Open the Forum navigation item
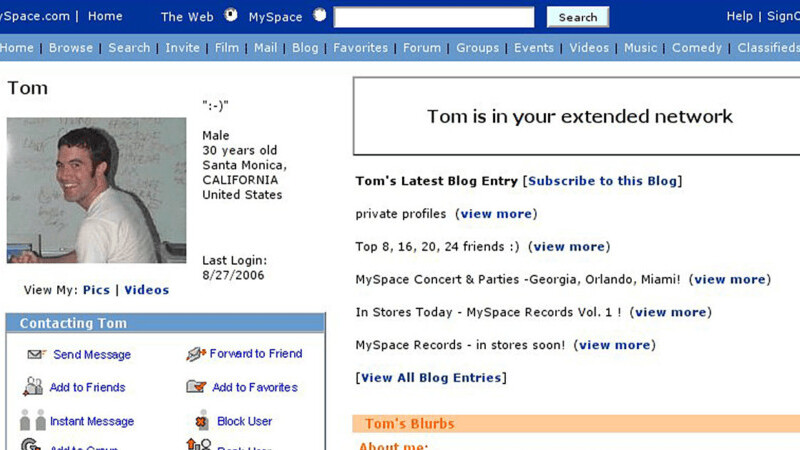The height and width of the screenshot is (450, 800). [x=422, y=48]
